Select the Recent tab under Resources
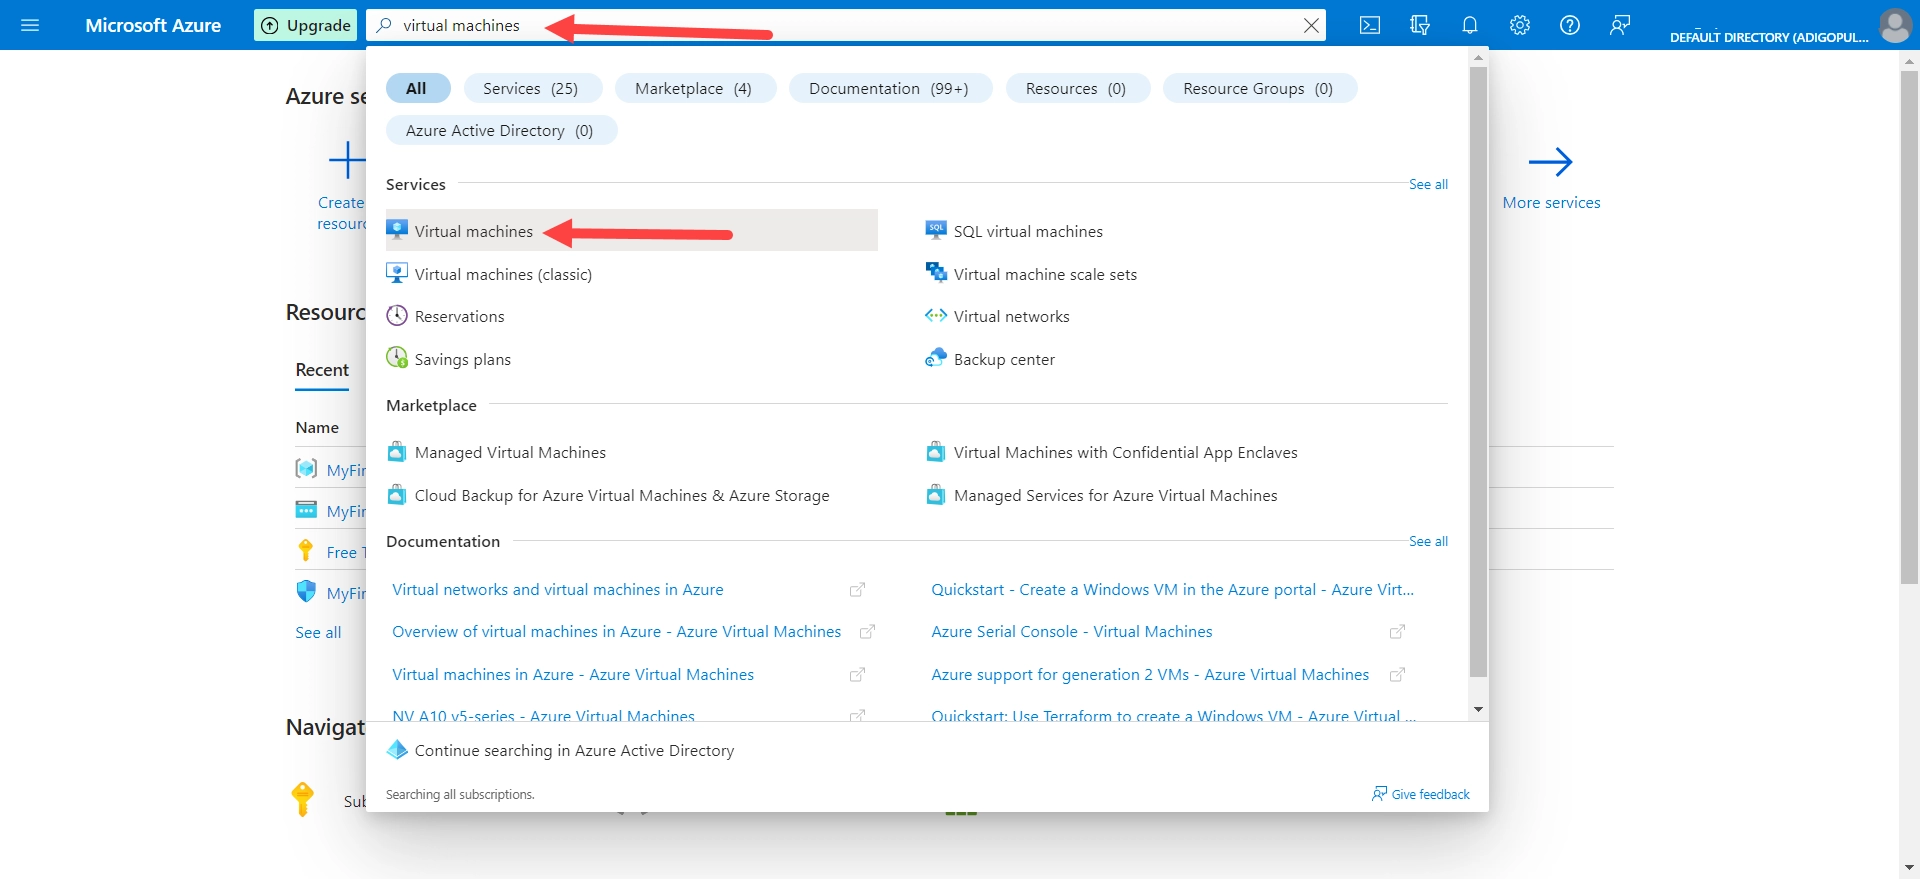 [322, 370]
